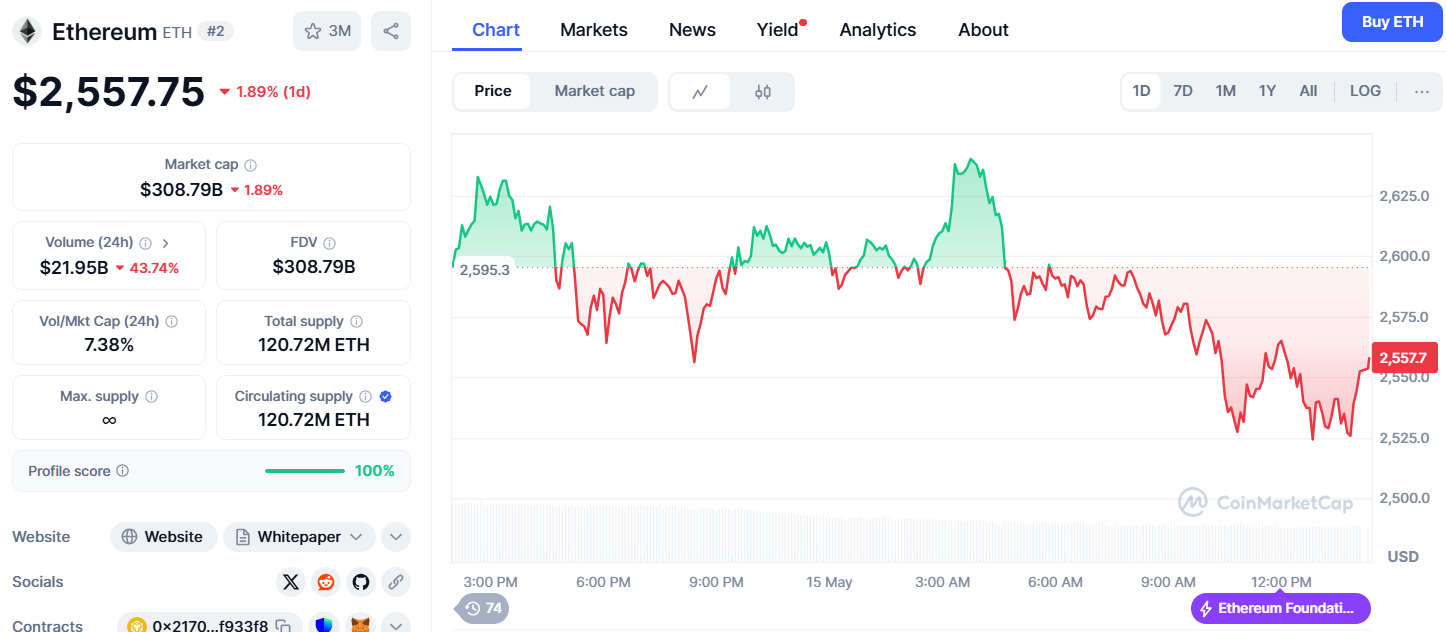Click the Ethereum logo icon
The image size is (1446, 632).
[x=26, y=31]
